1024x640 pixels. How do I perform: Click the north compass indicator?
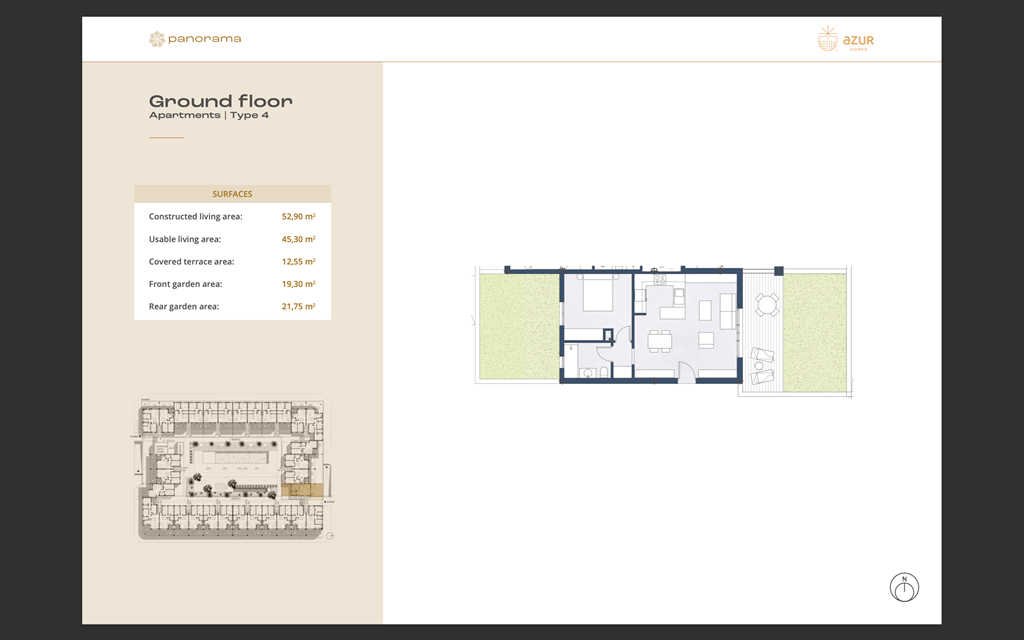click(x=903, y=588)
